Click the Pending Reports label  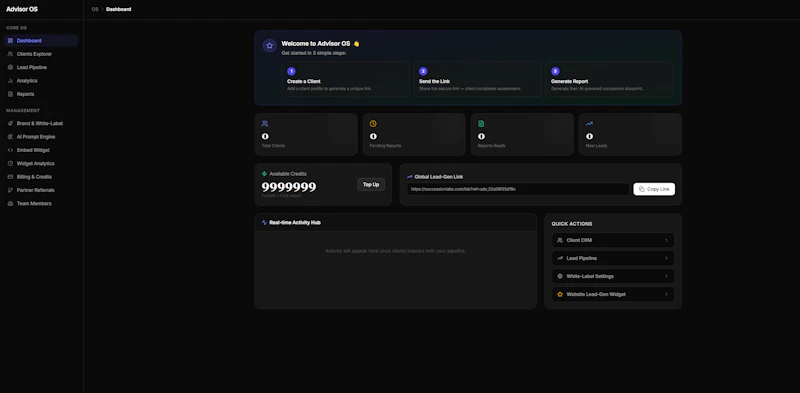click(x=385, y=145)
